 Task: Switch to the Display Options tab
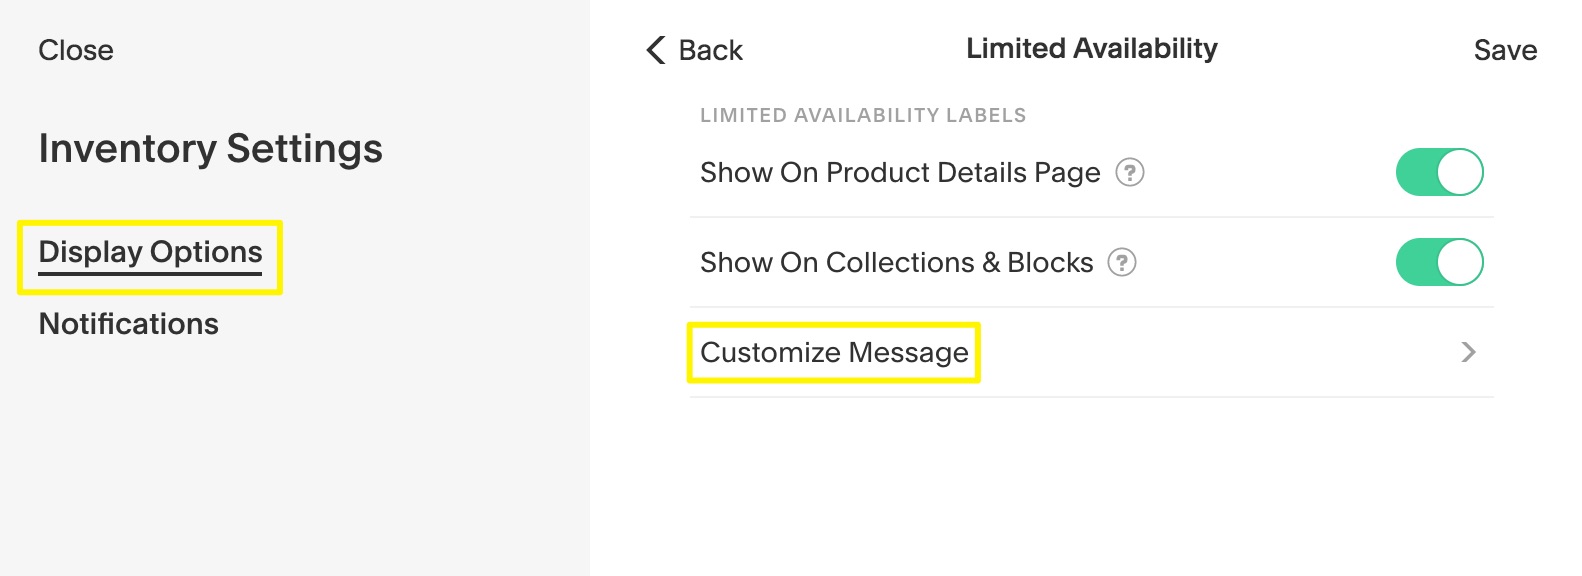click(150, 252)
